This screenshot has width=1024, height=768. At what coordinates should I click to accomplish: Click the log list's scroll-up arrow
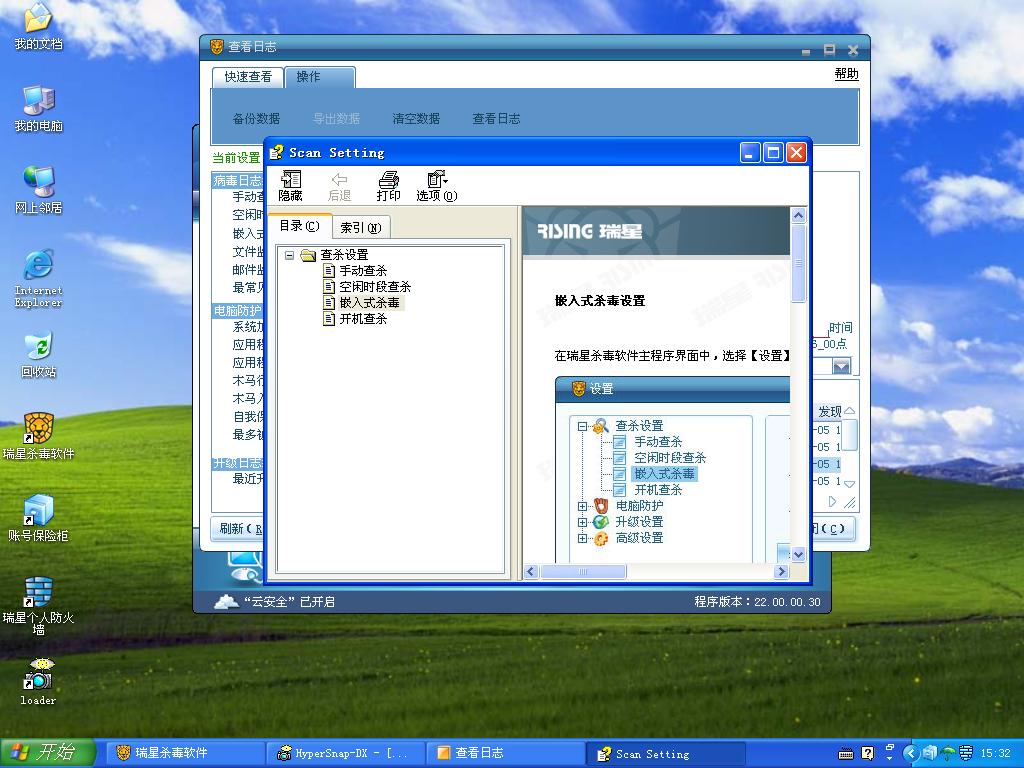[x=849, y=411]
